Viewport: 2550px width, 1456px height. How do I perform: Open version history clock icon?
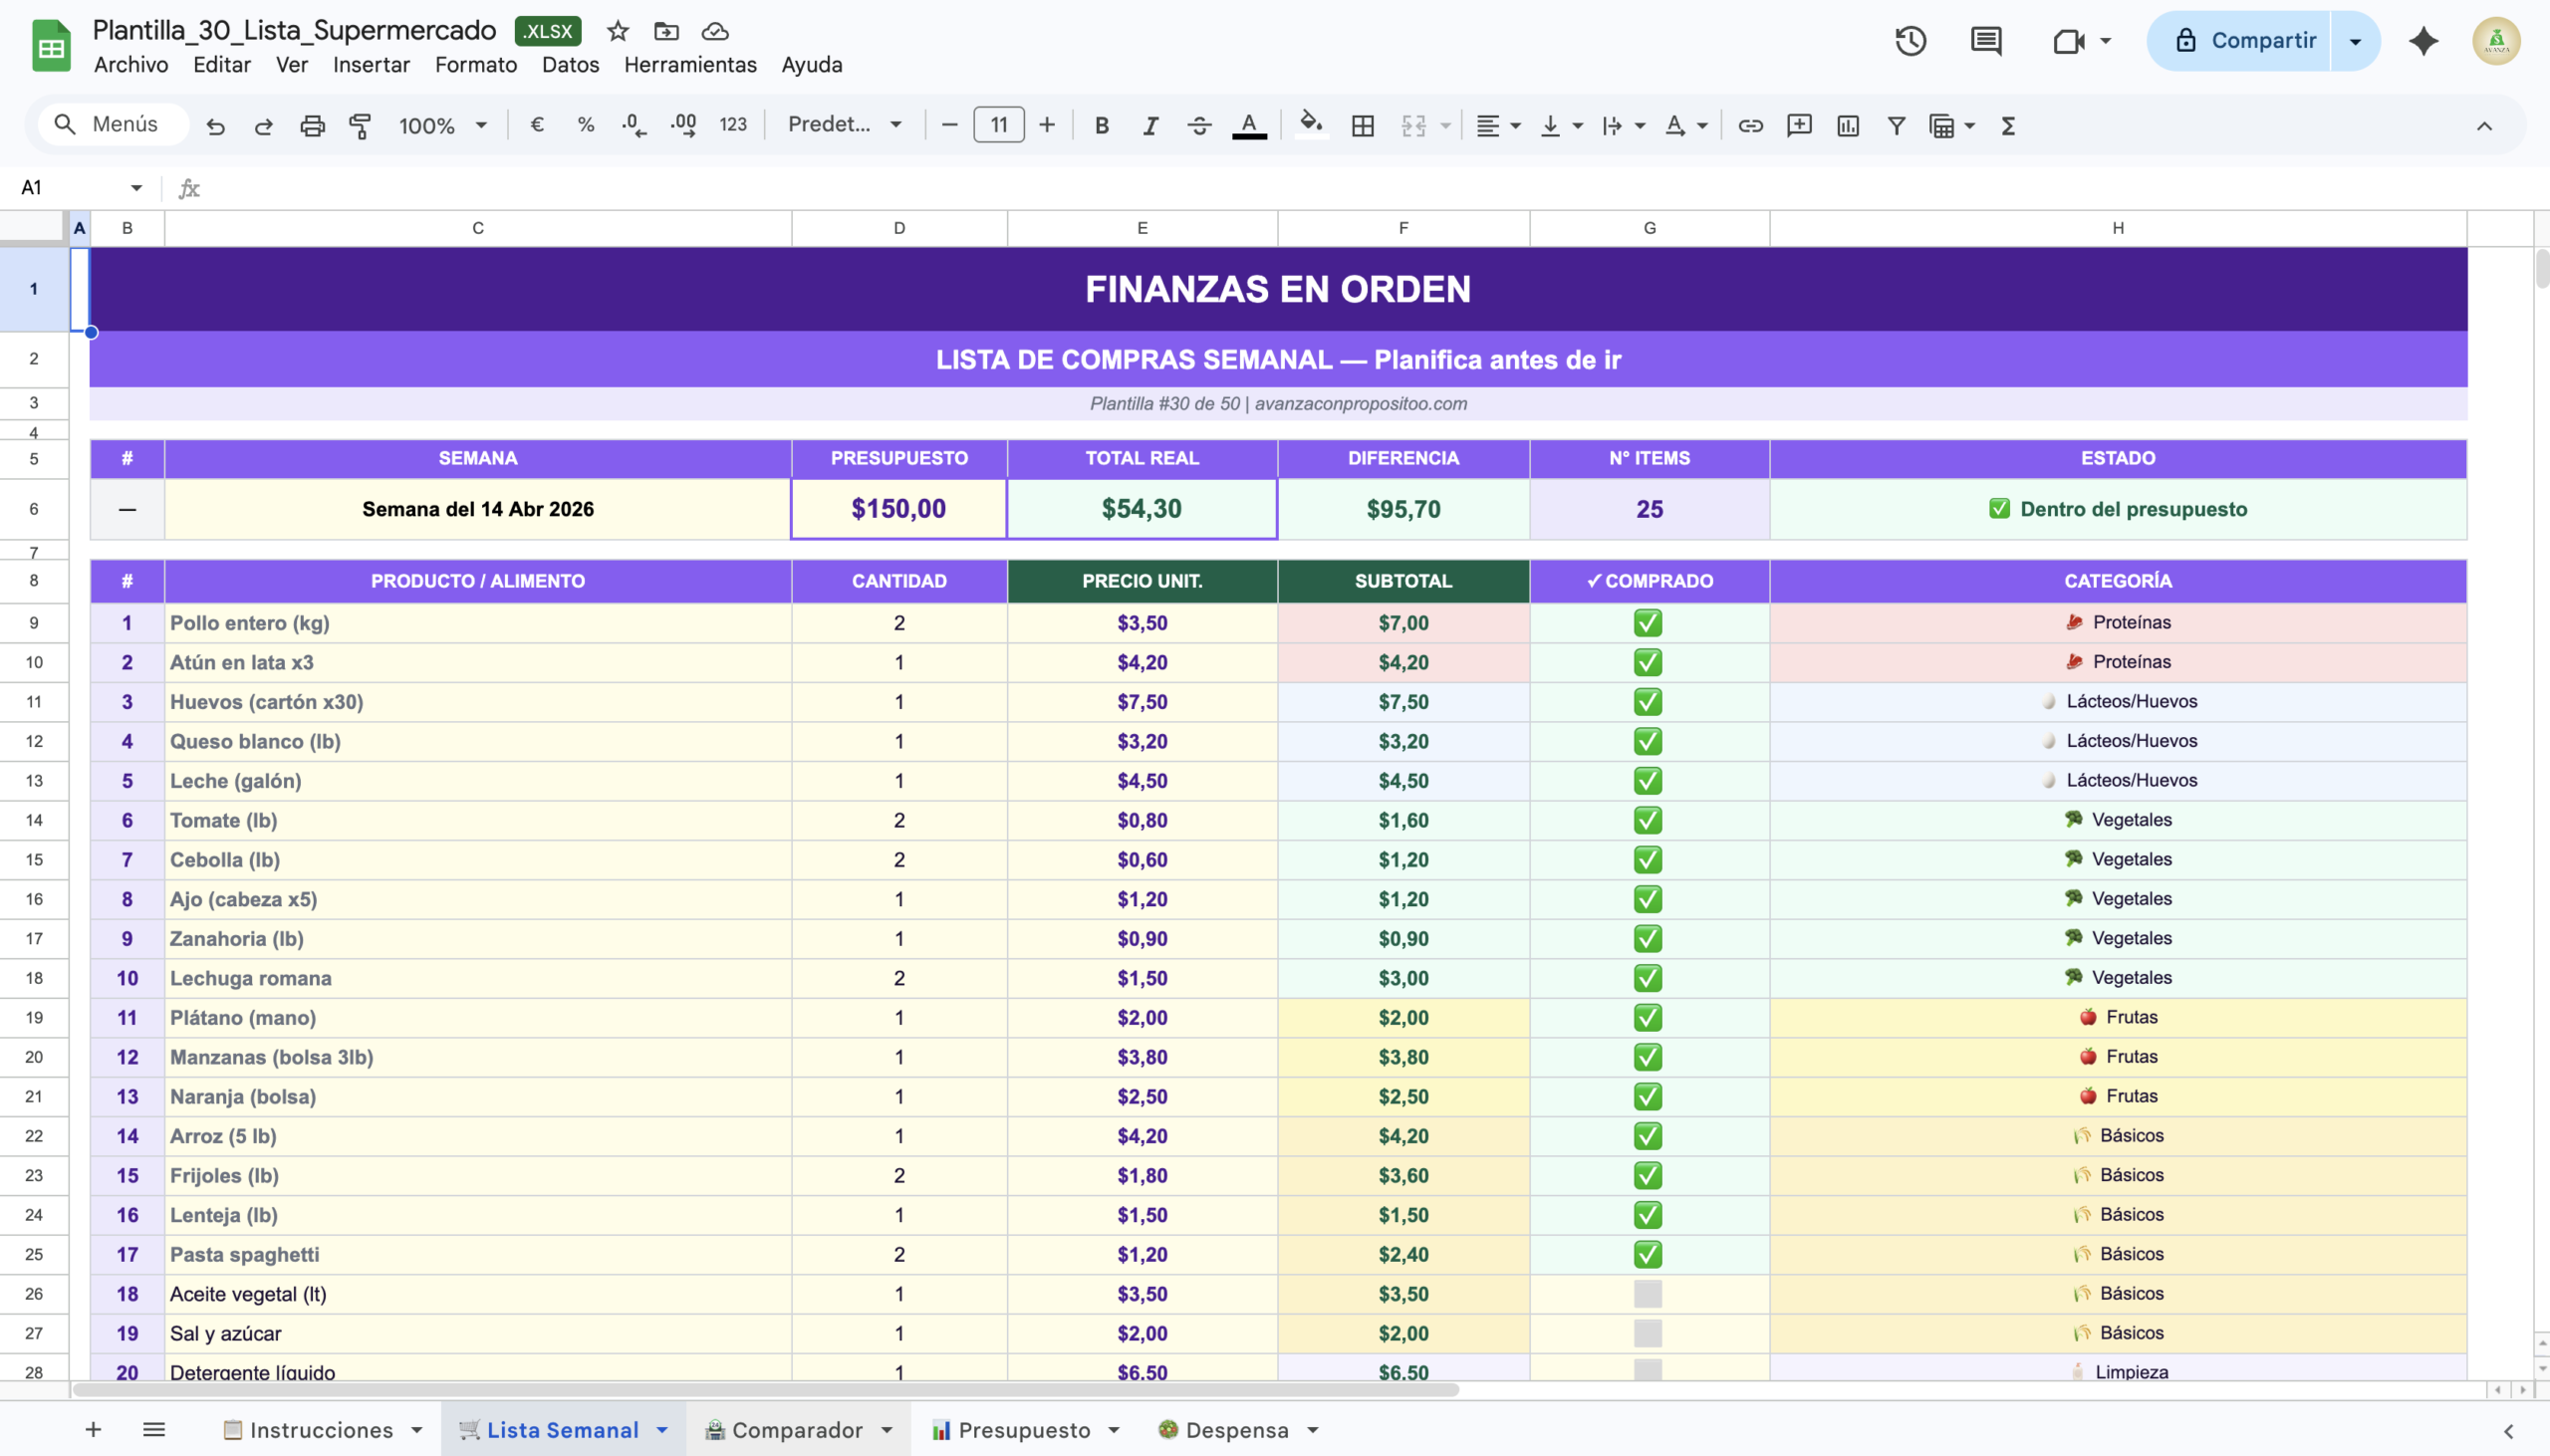pos(1910,41)
